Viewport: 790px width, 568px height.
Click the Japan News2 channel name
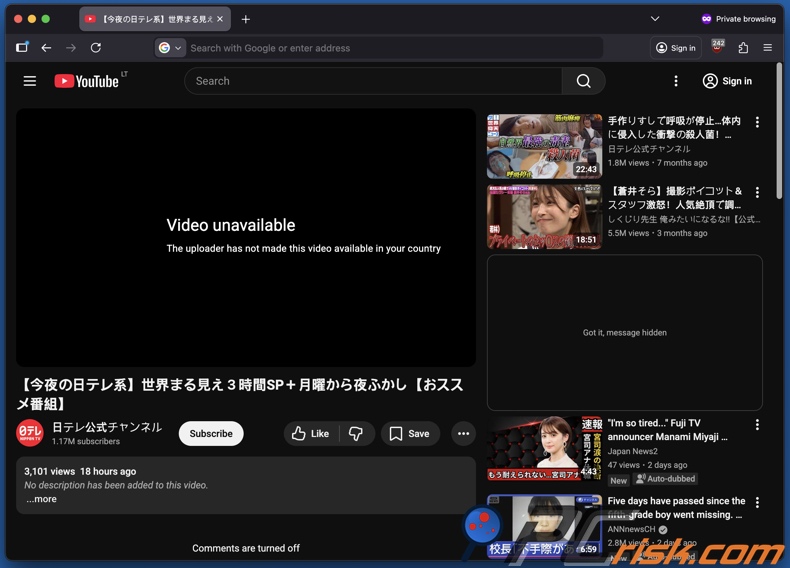(x=632, y=451)
